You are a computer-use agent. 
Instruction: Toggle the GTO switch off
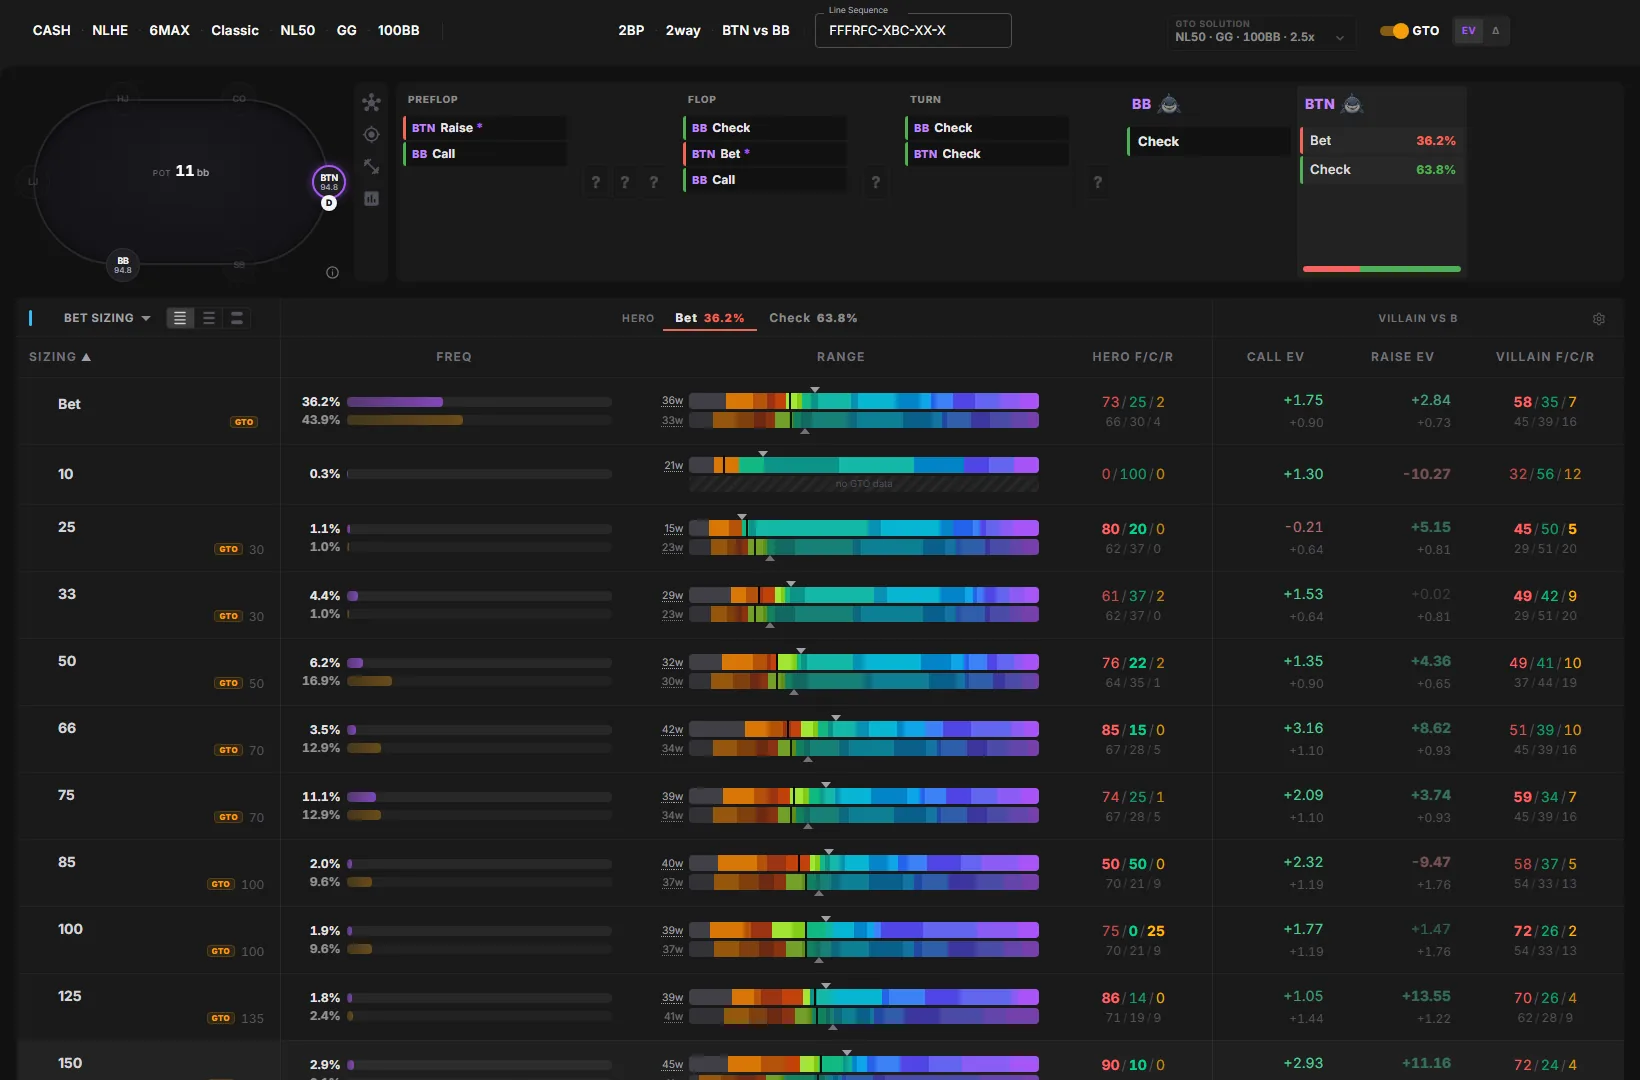[x=1394, y=31]
